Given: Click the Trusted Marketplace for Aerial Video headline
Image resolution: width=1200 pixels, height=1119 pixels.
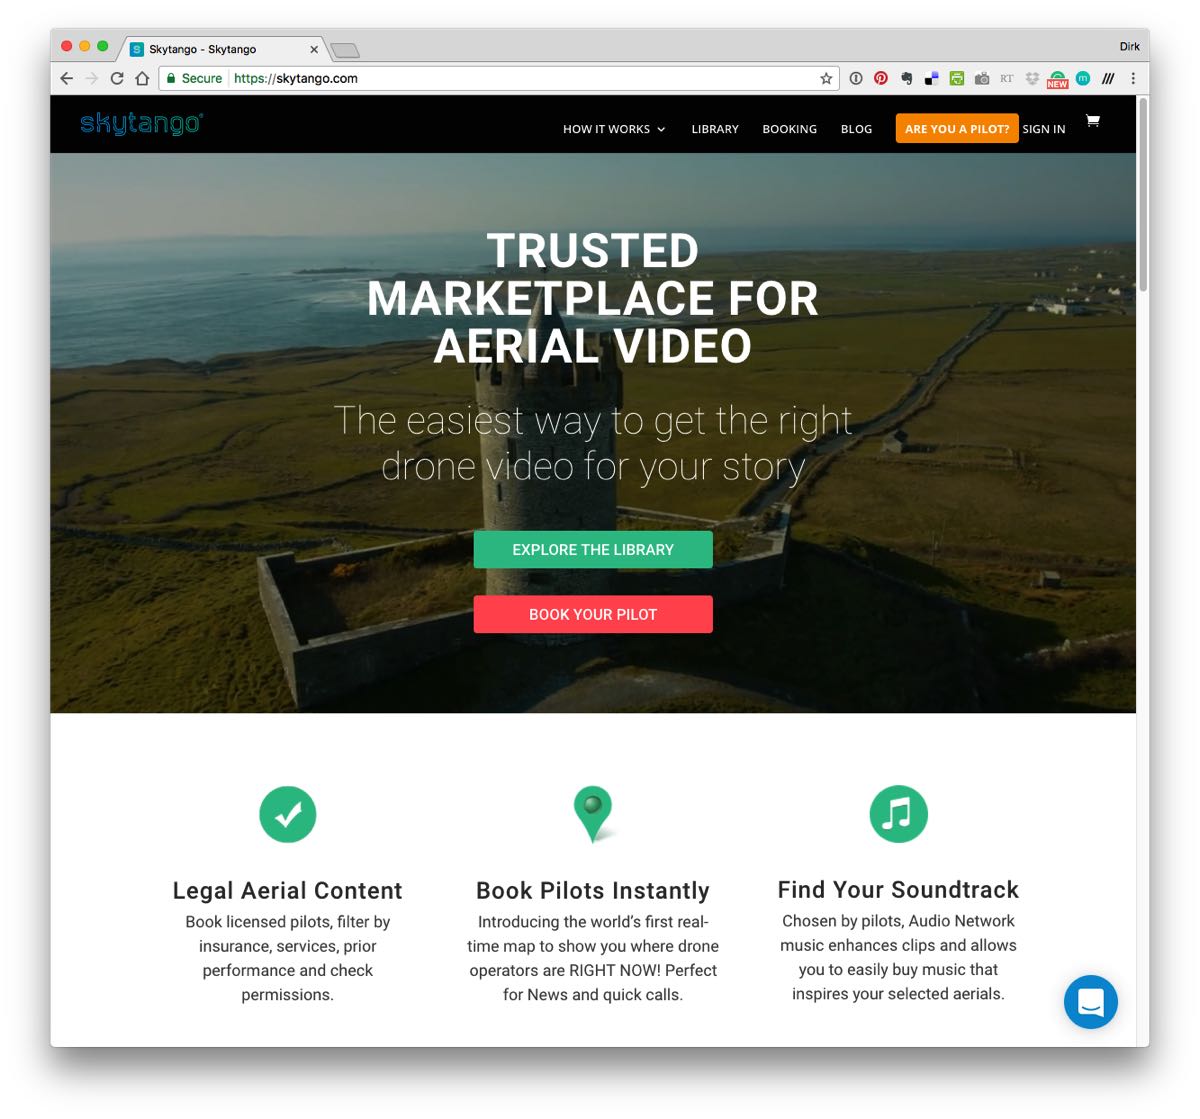Looking at the screenshot, I should point(593,298).
